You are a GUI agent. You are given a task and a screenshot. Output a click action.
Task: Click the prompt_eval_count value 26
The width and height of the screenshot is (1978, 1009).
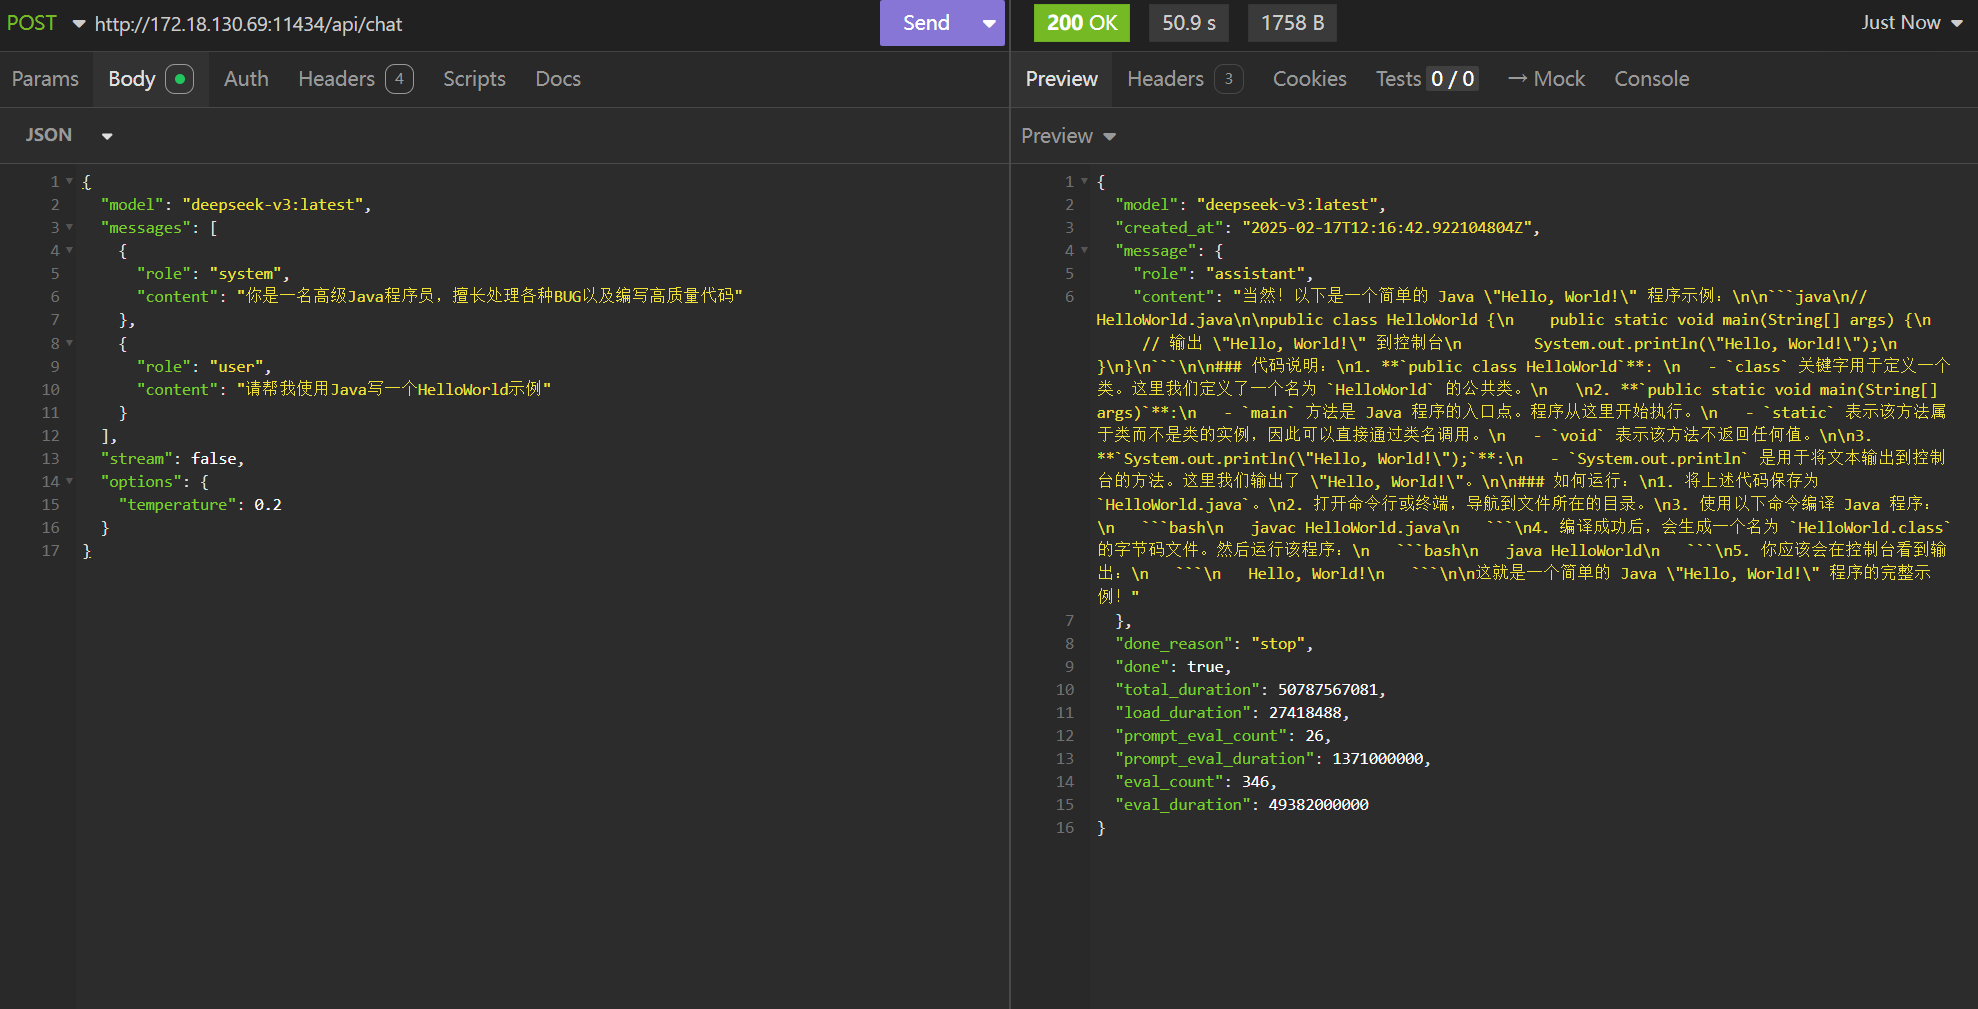click(x=1314, y=736)
